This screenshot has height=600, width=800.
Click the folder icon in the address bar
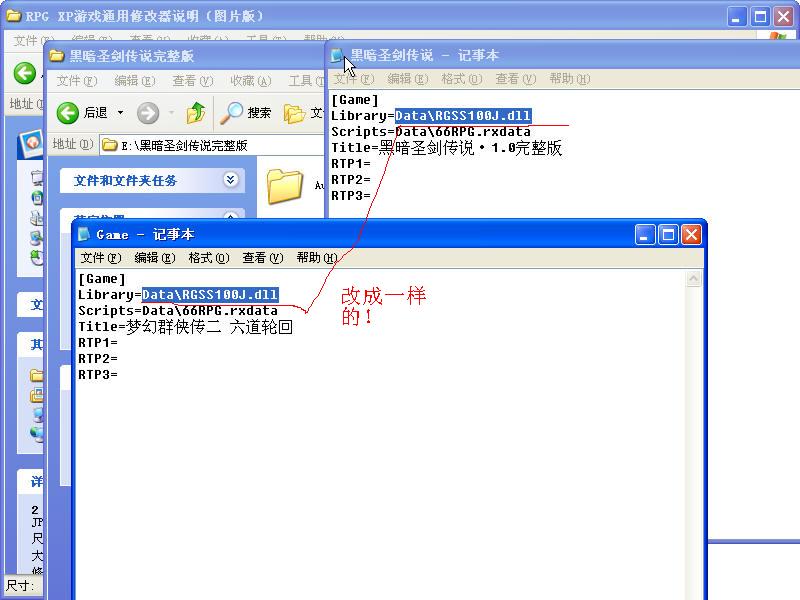coord(110,145)
